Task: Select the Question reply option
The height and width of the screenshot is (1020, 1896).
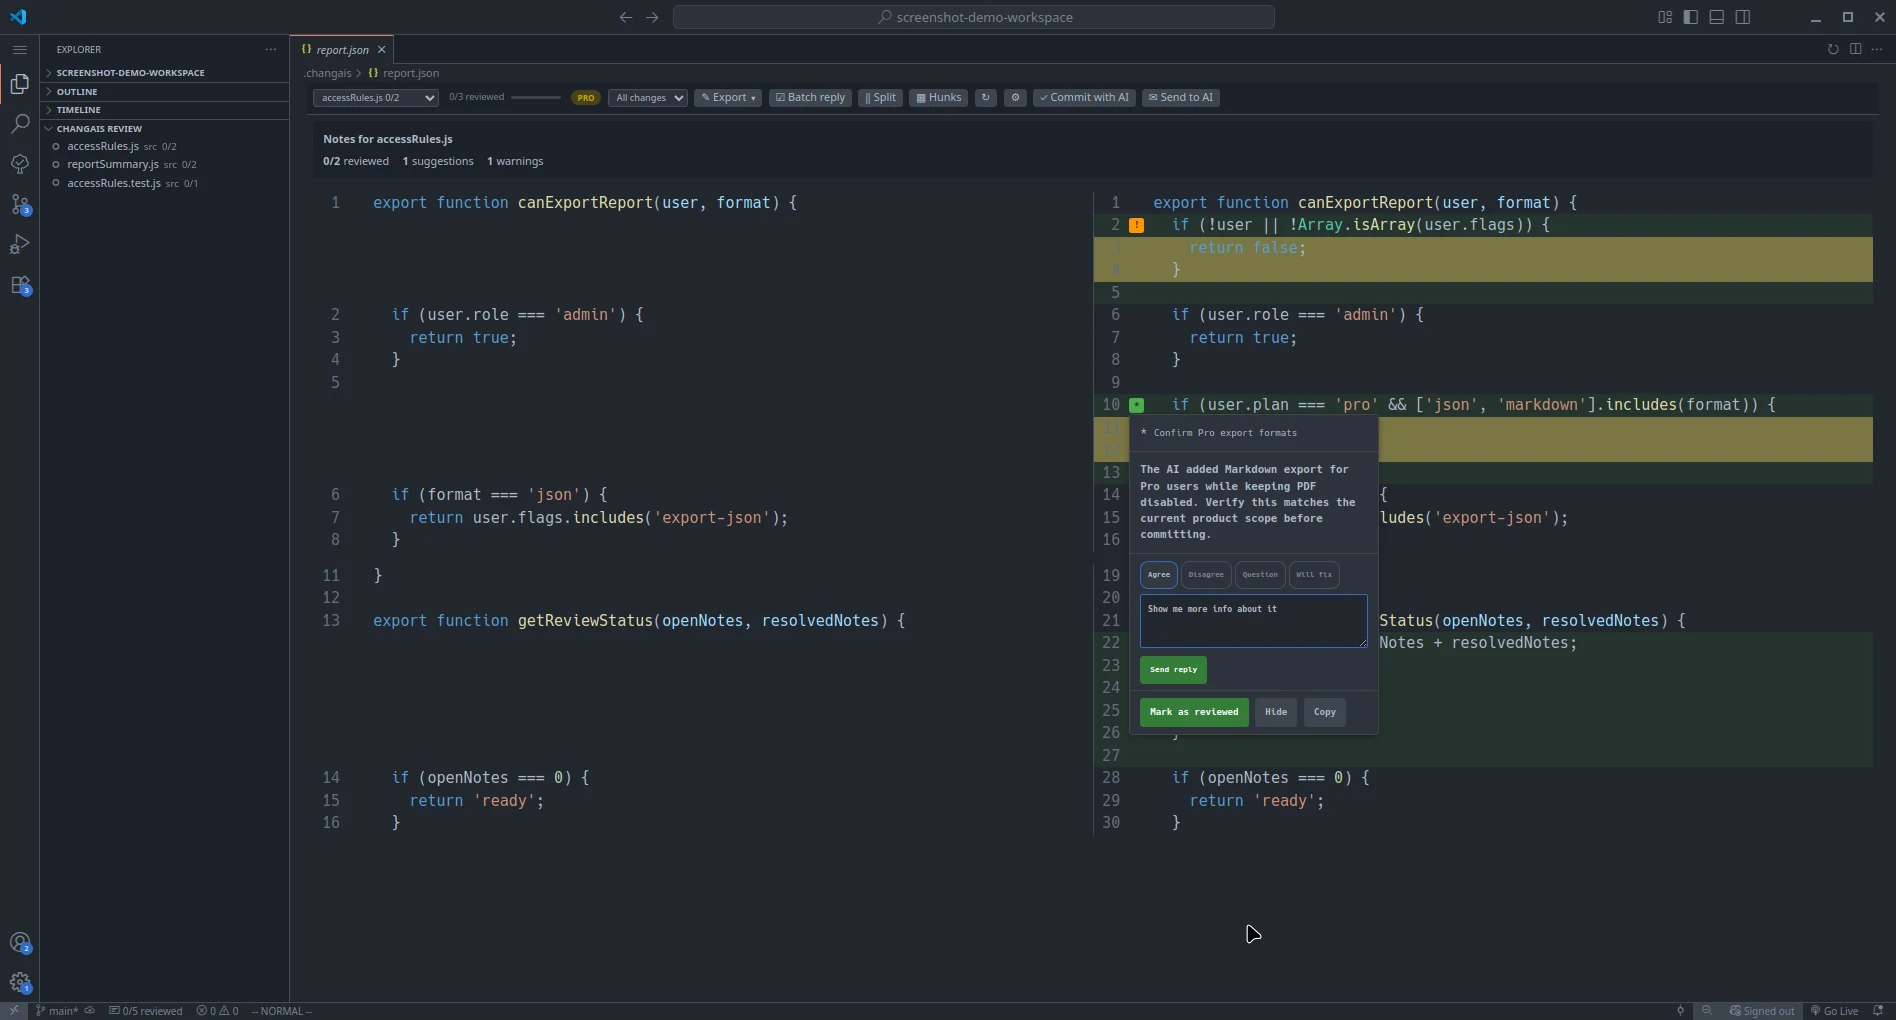Action: tap(1260, 575)
